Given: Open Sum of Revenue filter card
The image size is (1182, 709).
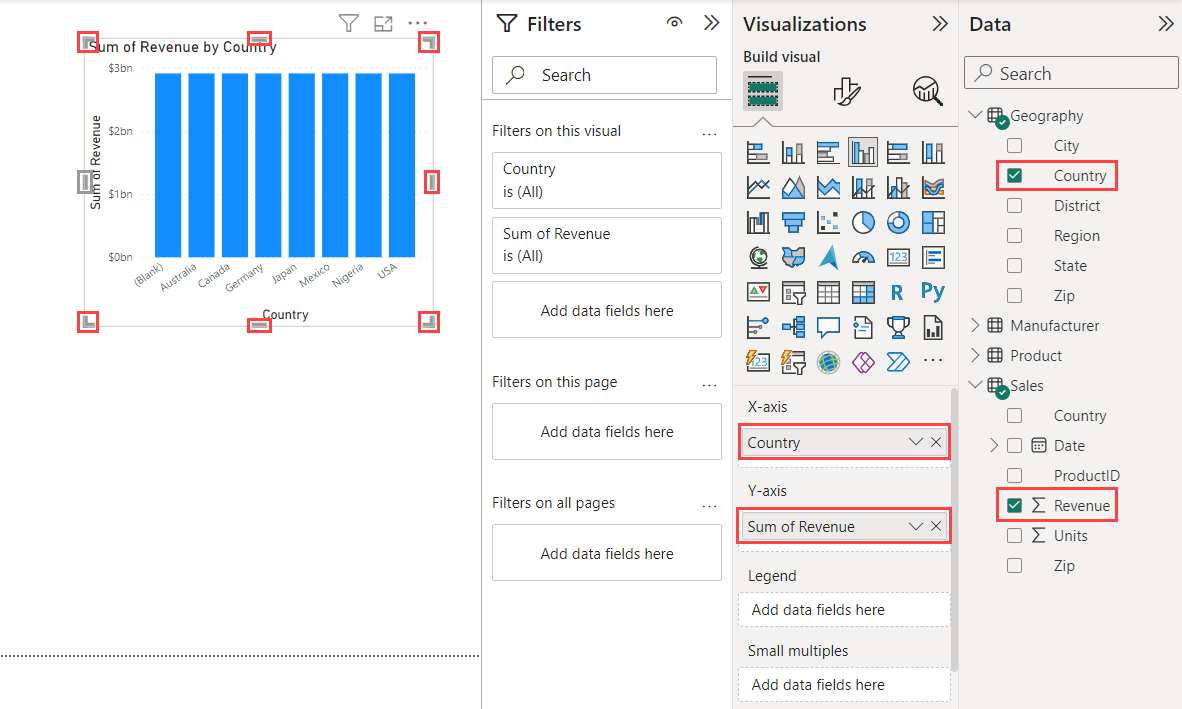Looking at the screenshot, I should 606,246.
